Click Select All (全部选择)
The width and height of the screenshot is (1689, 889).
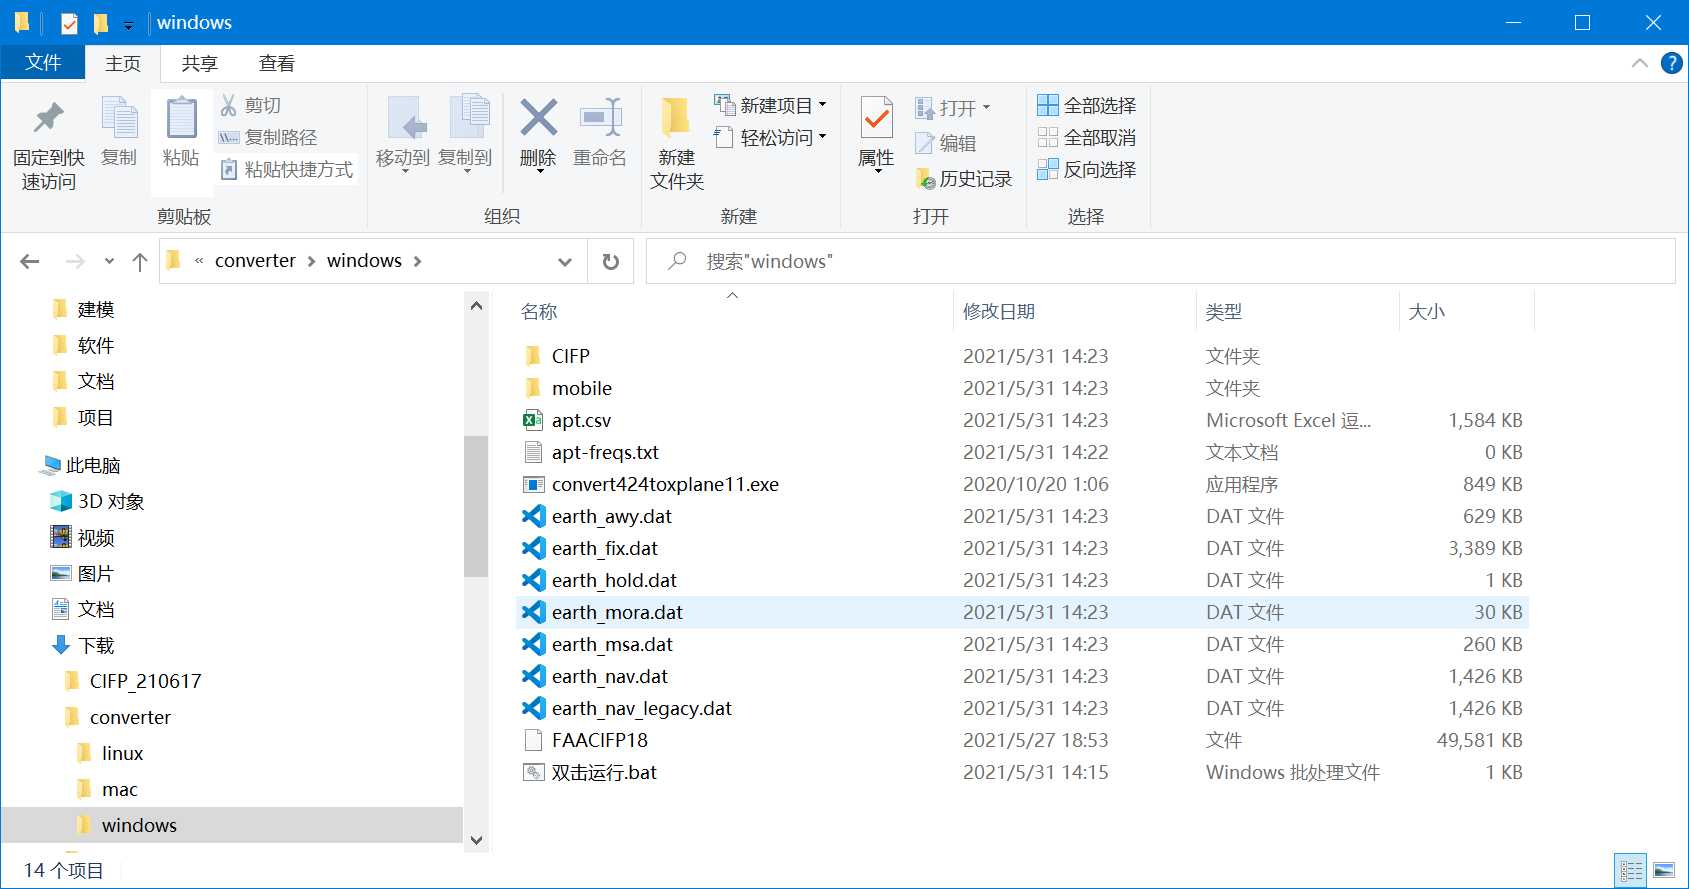[x=1087, y=105]
